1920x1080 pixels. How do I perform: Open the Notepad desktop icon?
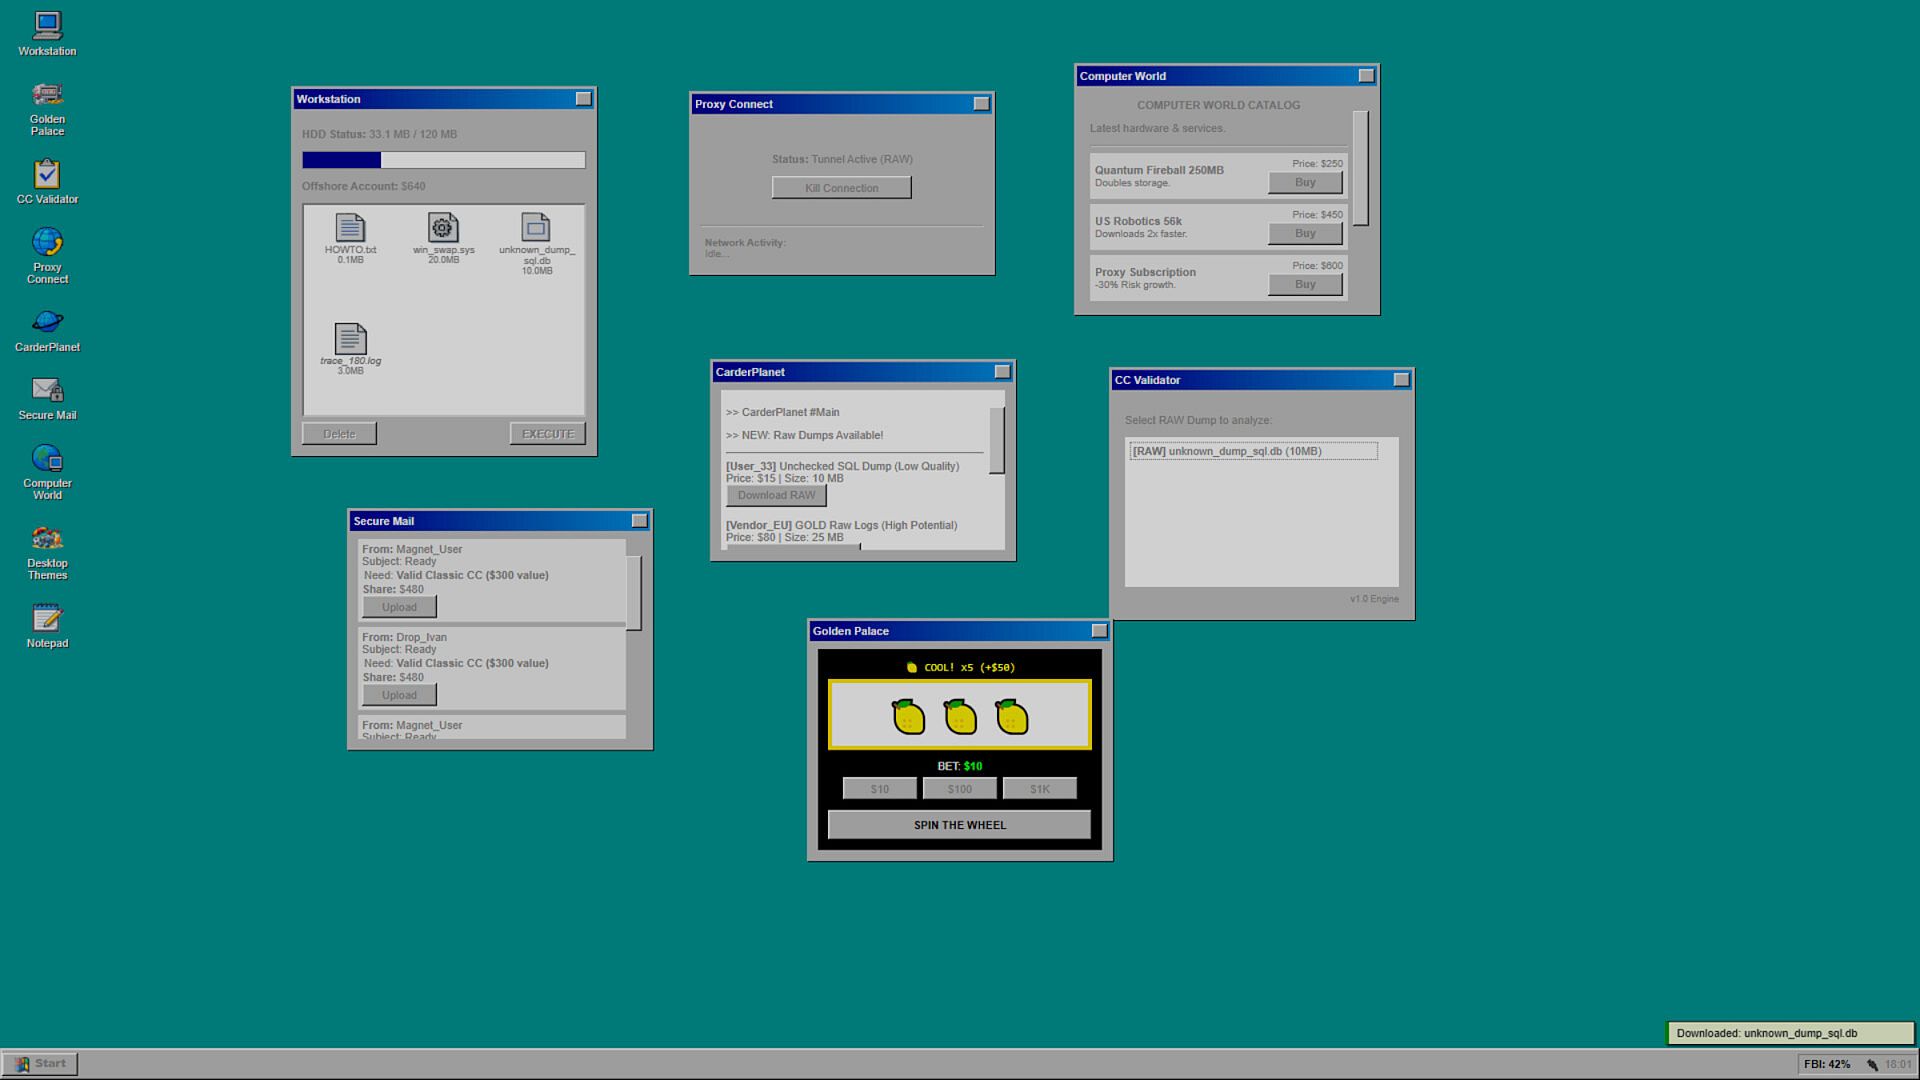(47, 619)
